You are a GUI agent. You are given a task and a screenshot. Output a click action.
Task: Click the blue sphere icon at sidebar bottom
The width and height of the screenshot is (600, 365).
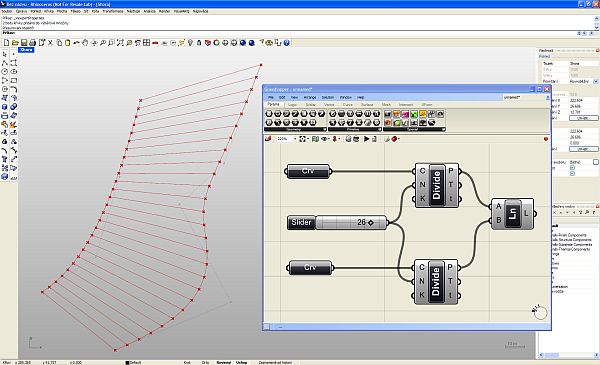point(5,177)
